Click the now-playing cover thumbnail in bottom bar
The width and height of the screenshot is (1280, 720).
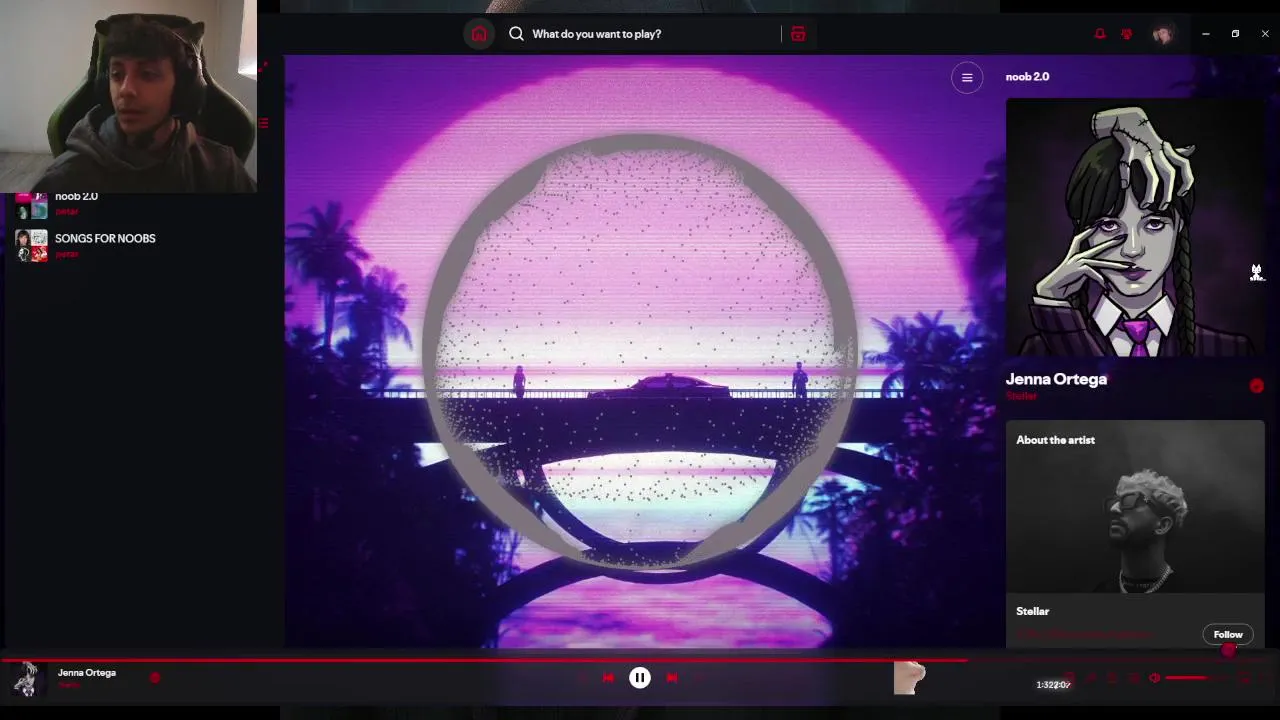tap(27, 679)
